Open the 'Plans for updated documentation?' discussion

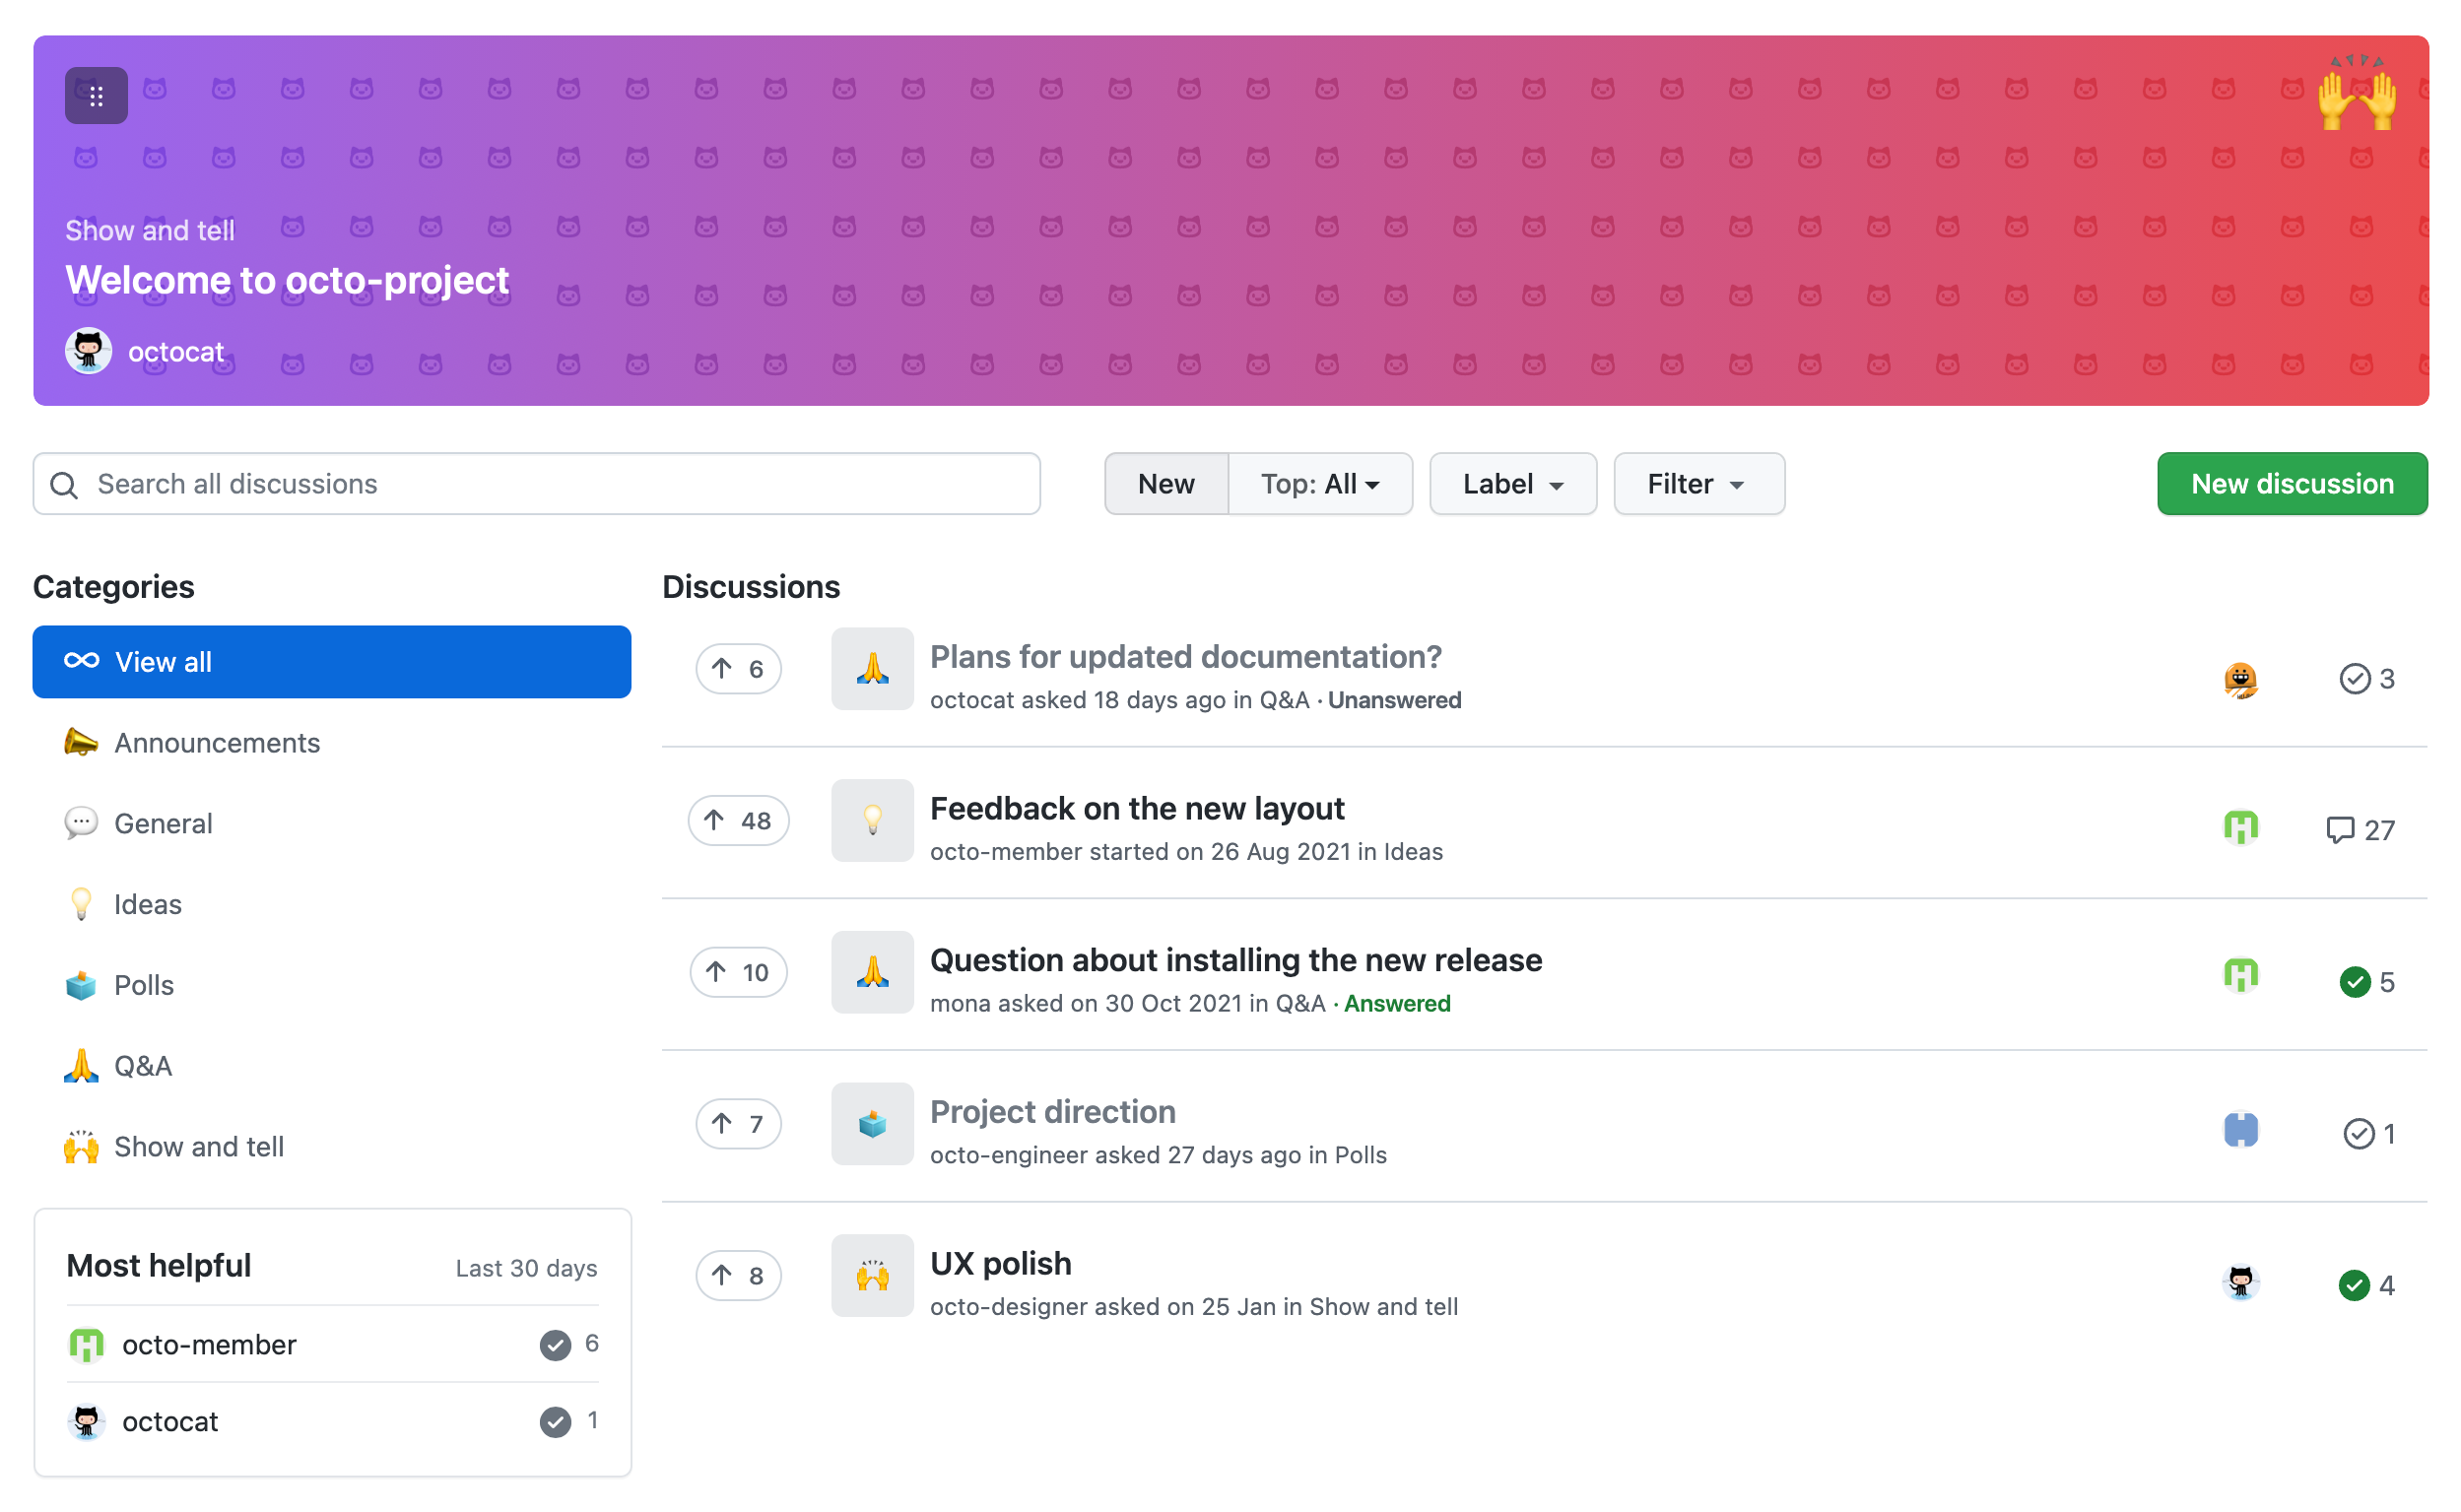tap(1185, 656)
